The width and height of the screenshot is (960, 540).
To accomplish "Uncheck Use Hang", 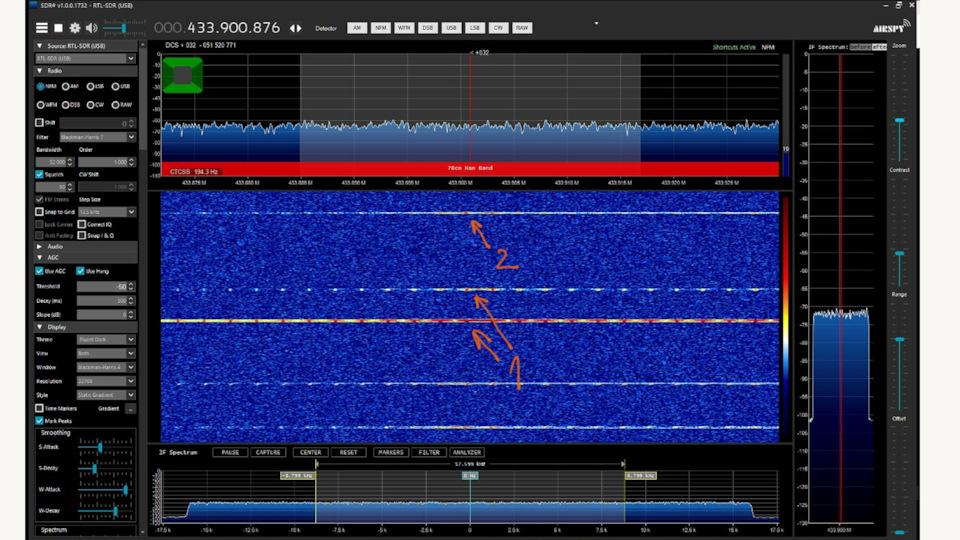I will [80, 271].
